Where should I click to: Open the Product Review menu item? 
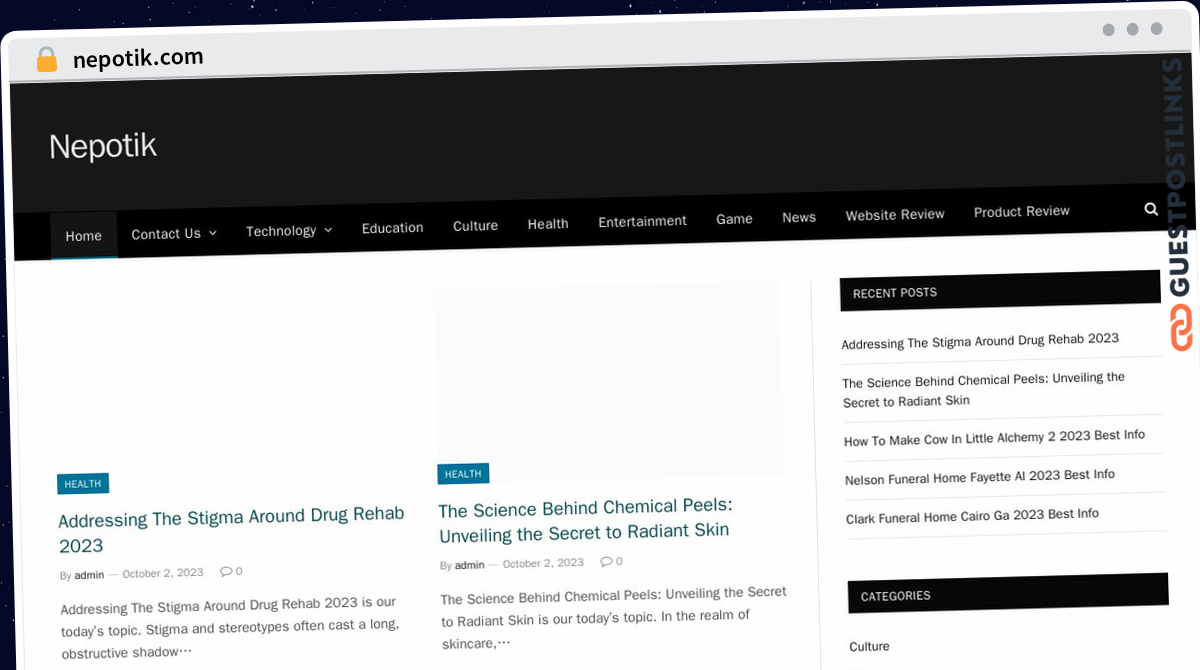[1022, 212]
